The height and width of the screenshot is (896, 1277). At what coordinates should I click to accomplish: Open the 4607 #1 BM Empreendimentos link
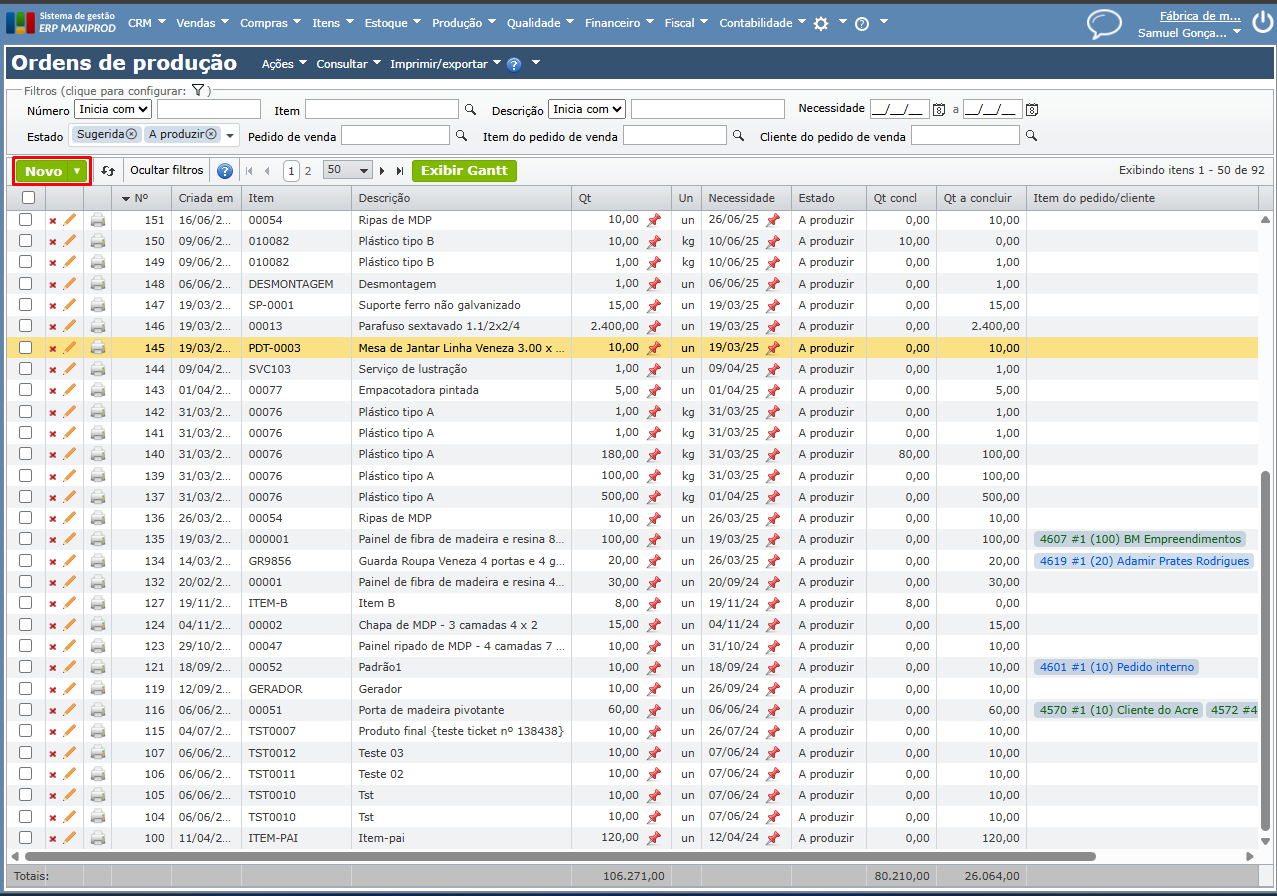coord(1139,539)
